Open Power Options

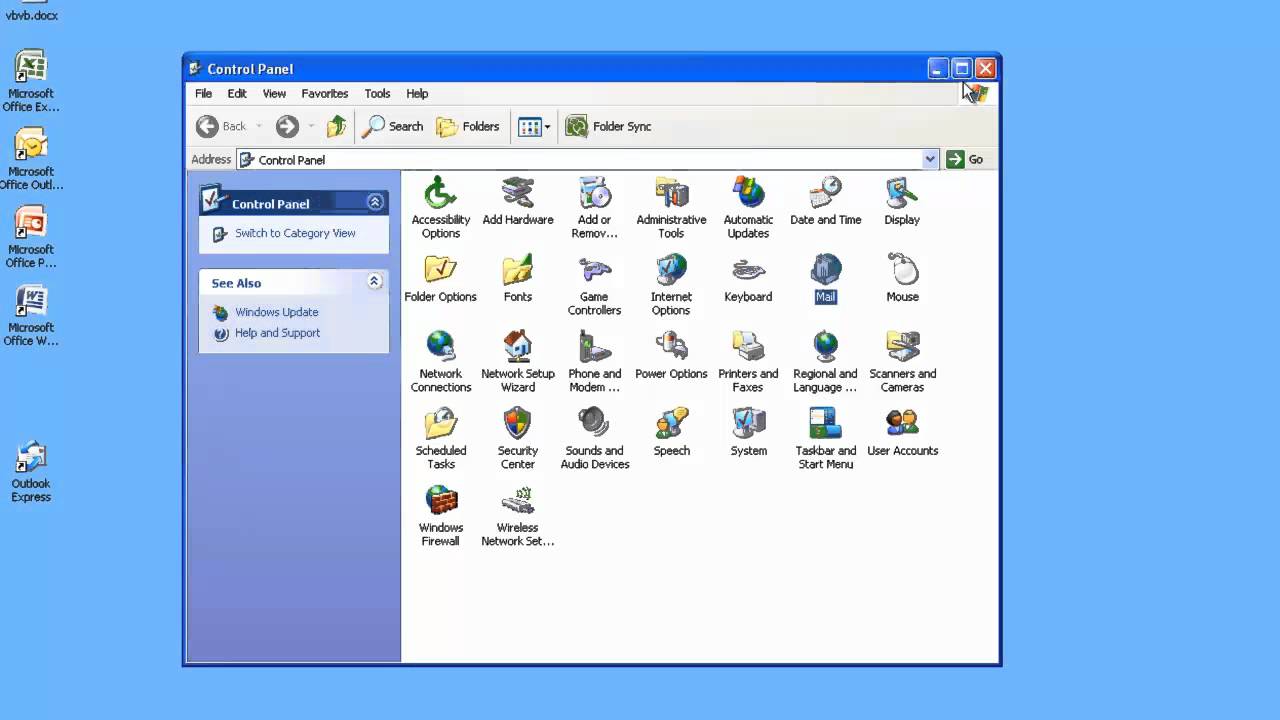[671, 355]
